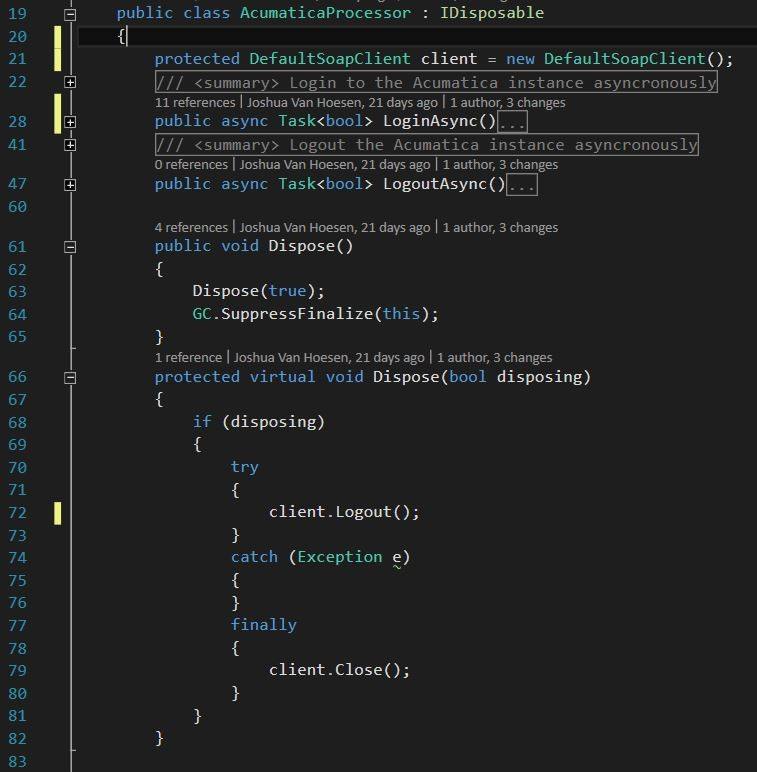Click the warning-underlined variable e in catch

397,558
